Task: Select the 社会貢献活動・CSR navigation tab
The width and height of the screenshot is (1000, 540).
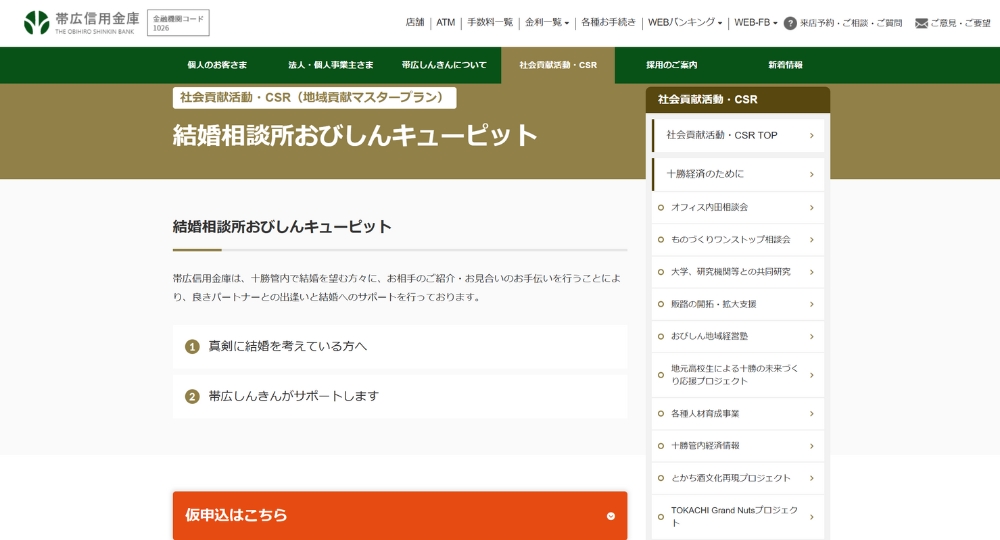Action: tap(558, 65)
